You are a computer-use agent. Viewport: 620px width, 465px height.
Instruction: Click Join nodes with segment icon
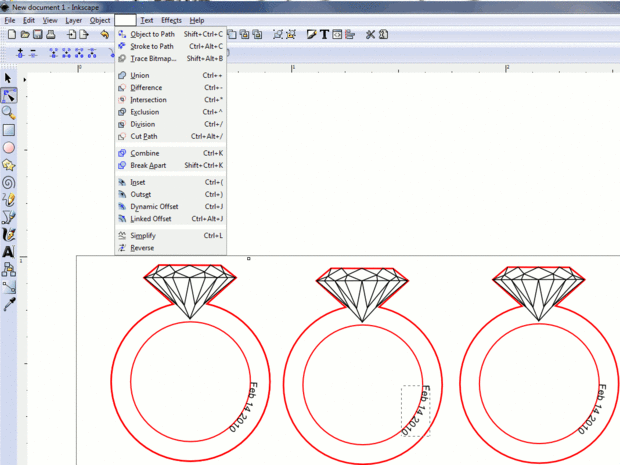(x=66, y=53)
